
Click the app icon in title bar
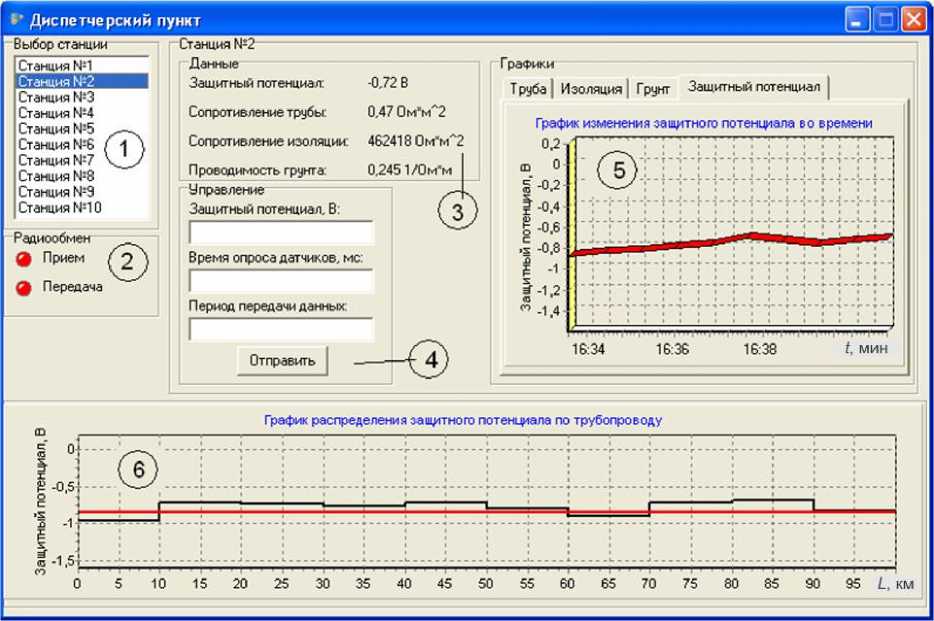(x=16, y=19)
